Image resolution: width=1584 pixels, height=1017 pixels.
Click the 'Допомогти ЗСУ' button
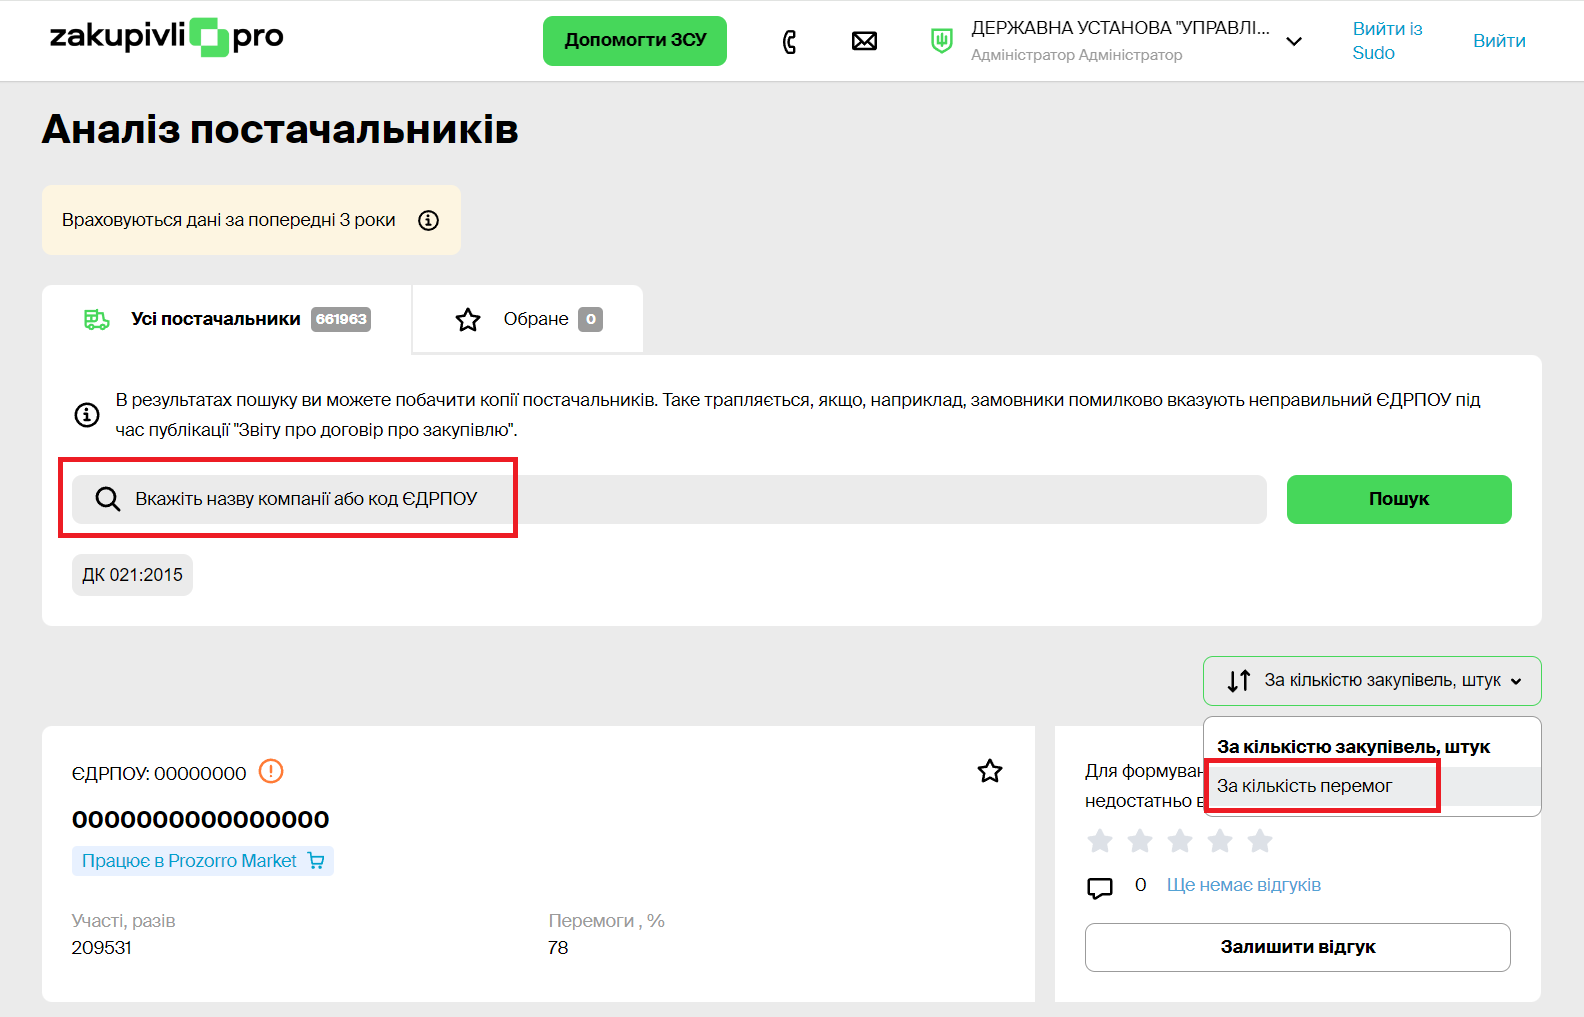tap(635, 41)
